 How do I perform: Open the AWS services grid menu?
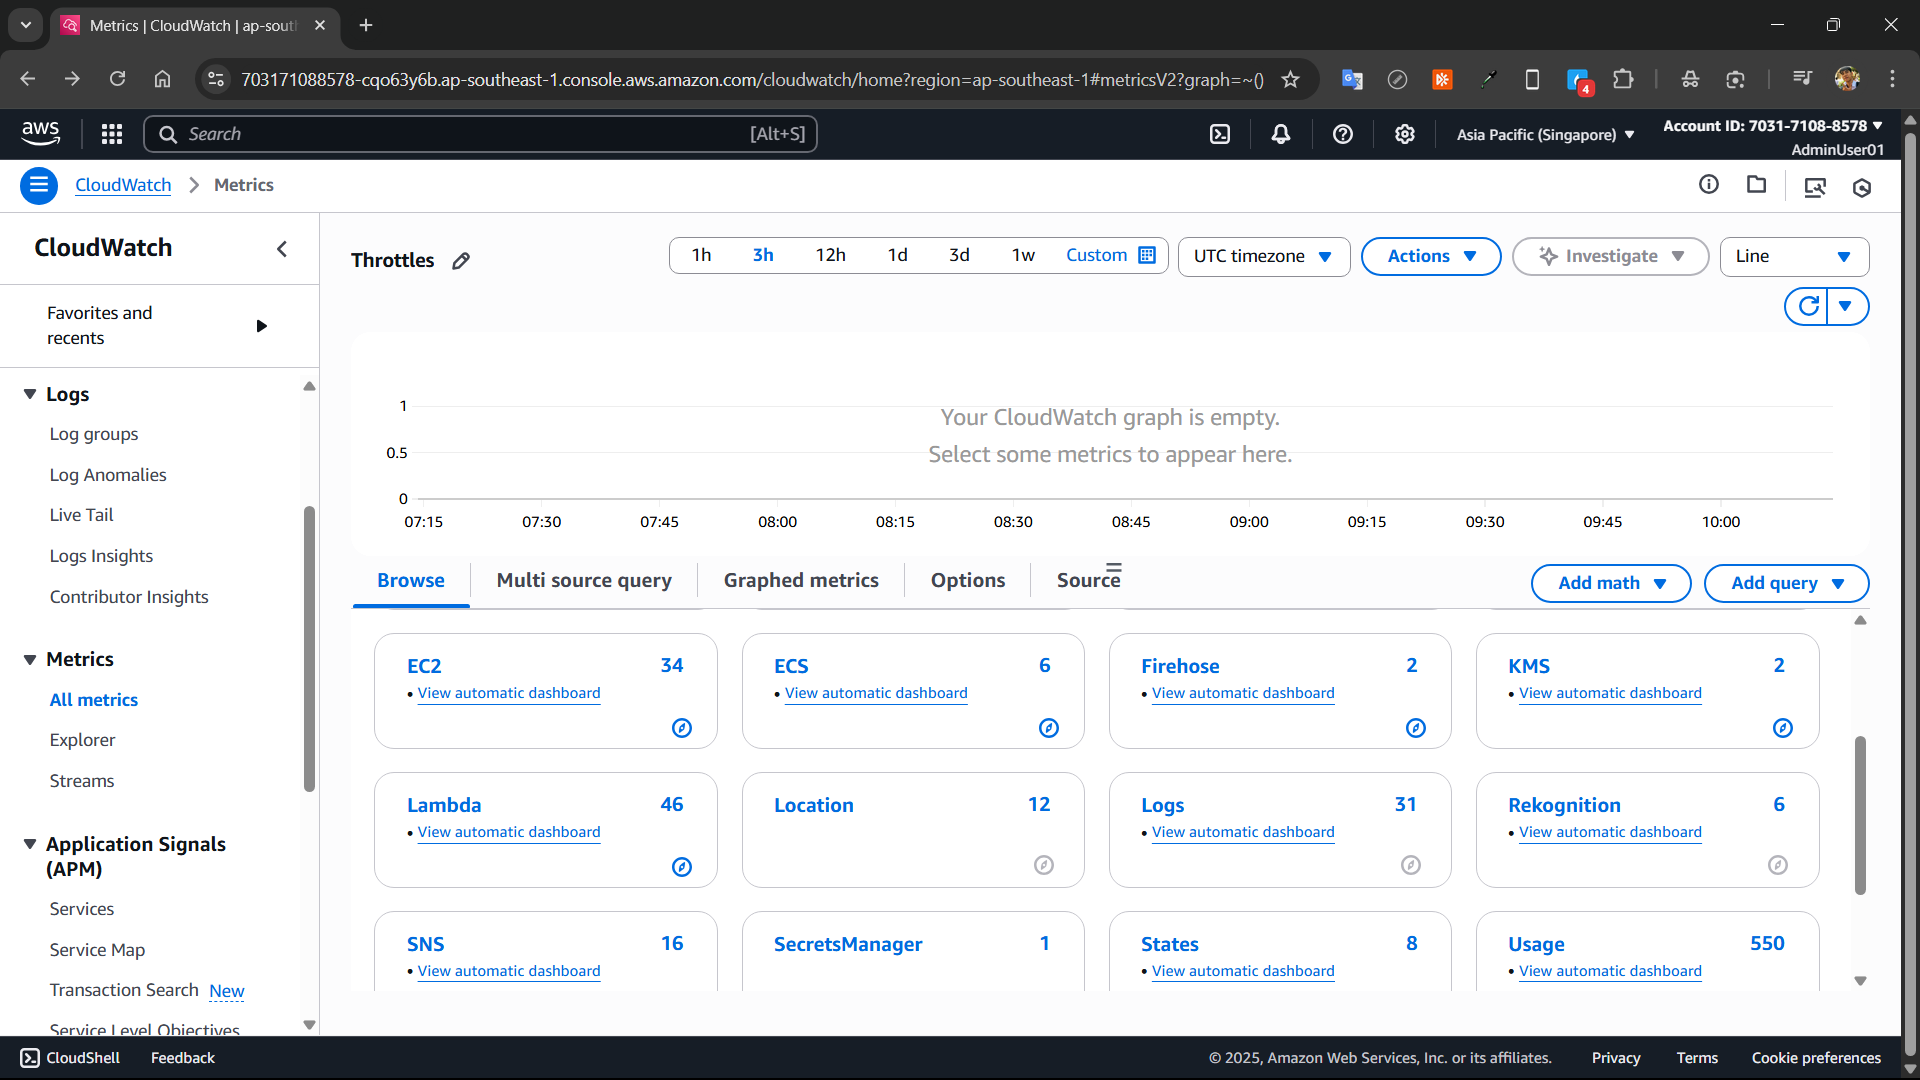coord(112,134)
